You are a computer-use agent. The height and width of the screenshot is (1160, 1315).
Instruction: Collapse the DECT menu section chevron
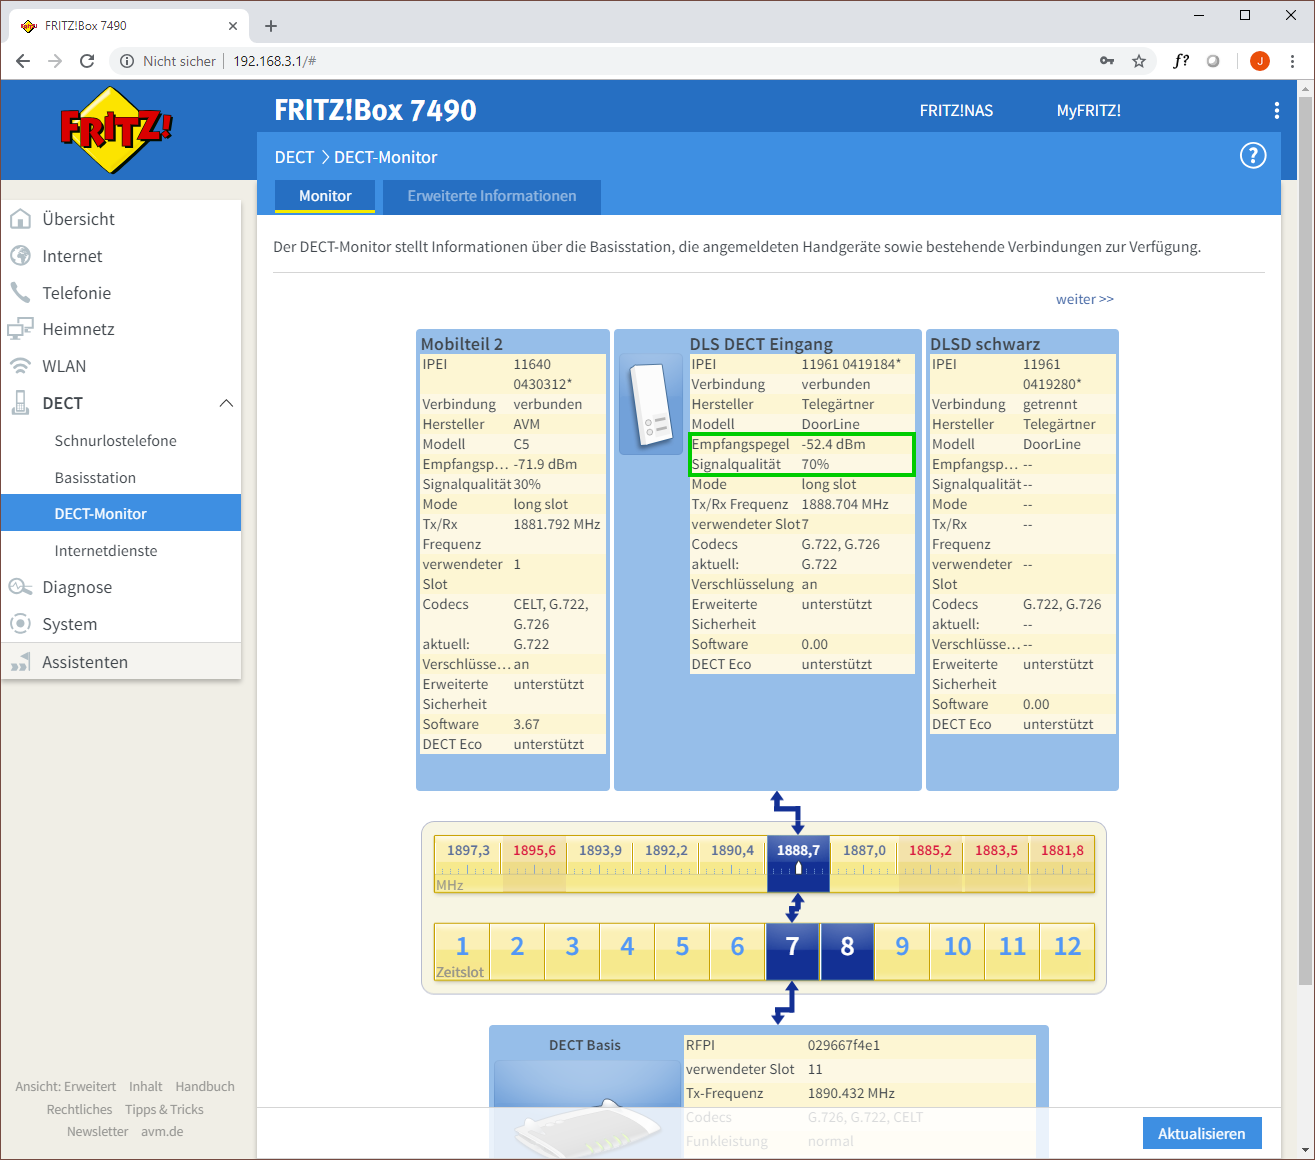click(226, 403)
